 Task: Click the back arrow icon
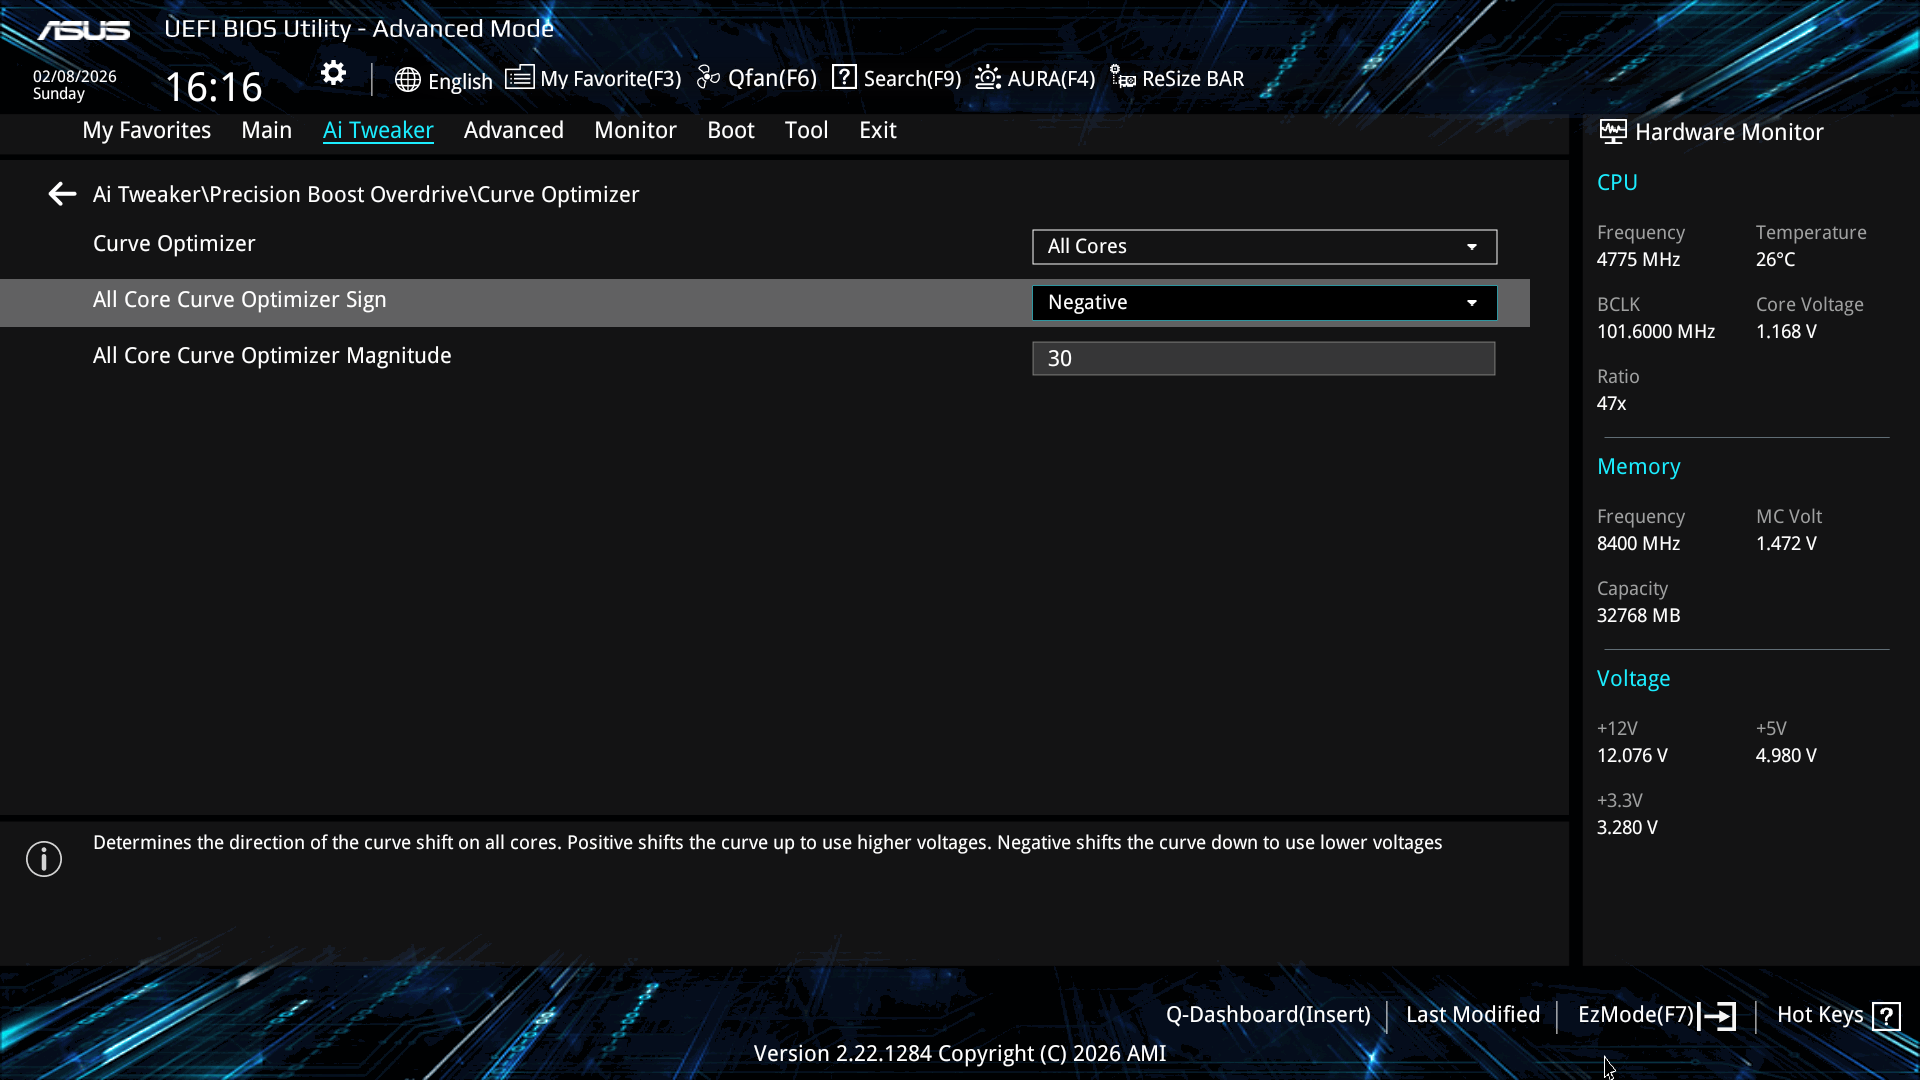pos(62,194)
